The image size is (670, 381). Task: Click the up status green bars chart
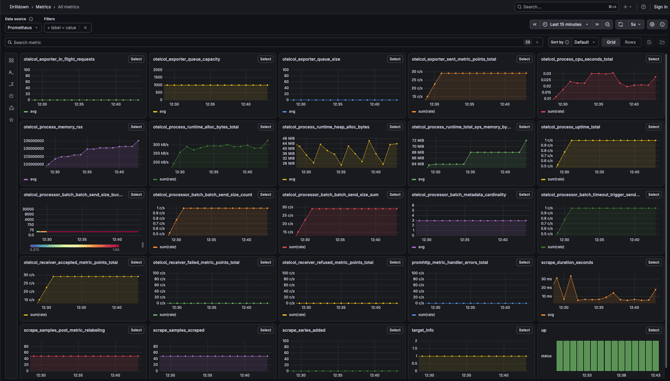tap(608, 355)
